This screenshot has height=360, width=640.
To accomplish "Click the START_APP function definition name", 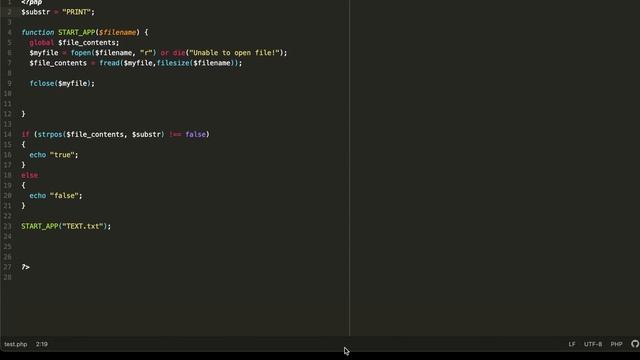I will (76, 32).
